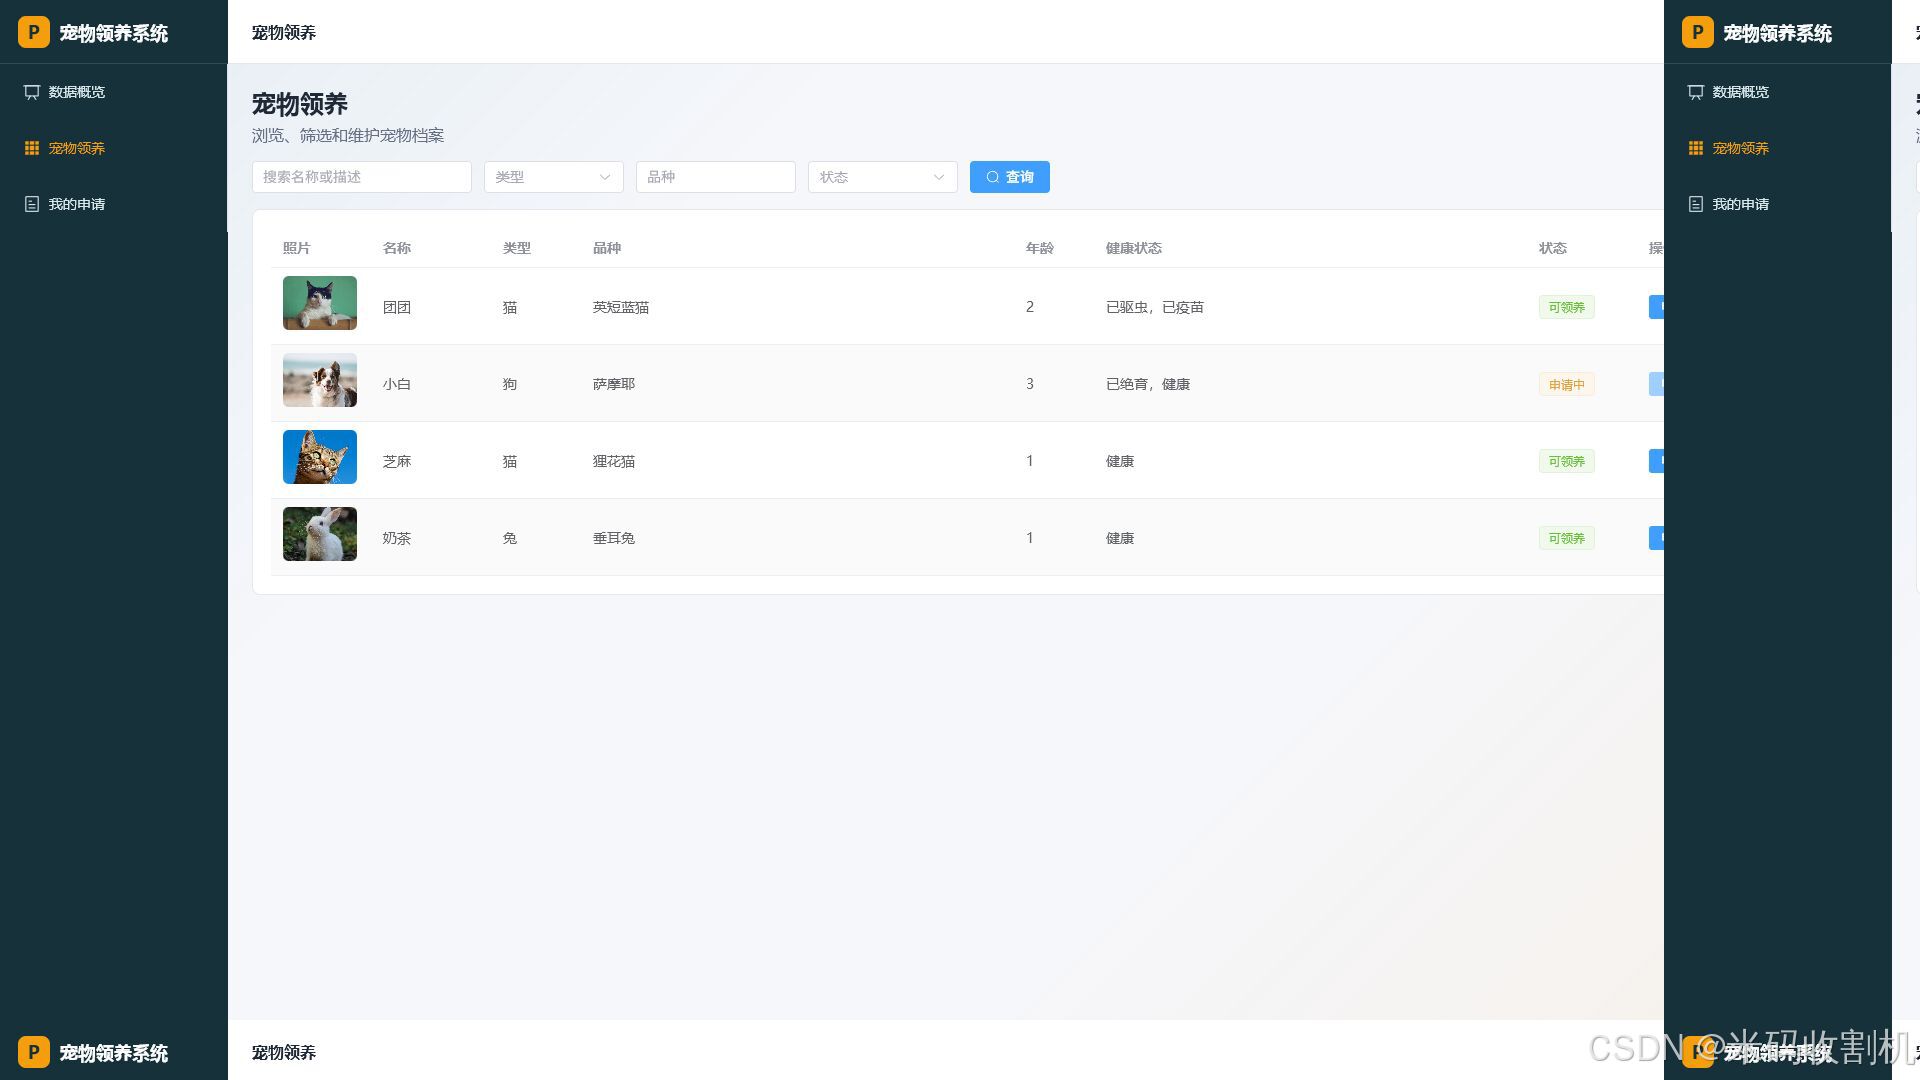Click the 数据概览 monitor icon in left sidebar
1920x1080 pixels.
click(x=32, y=92)
